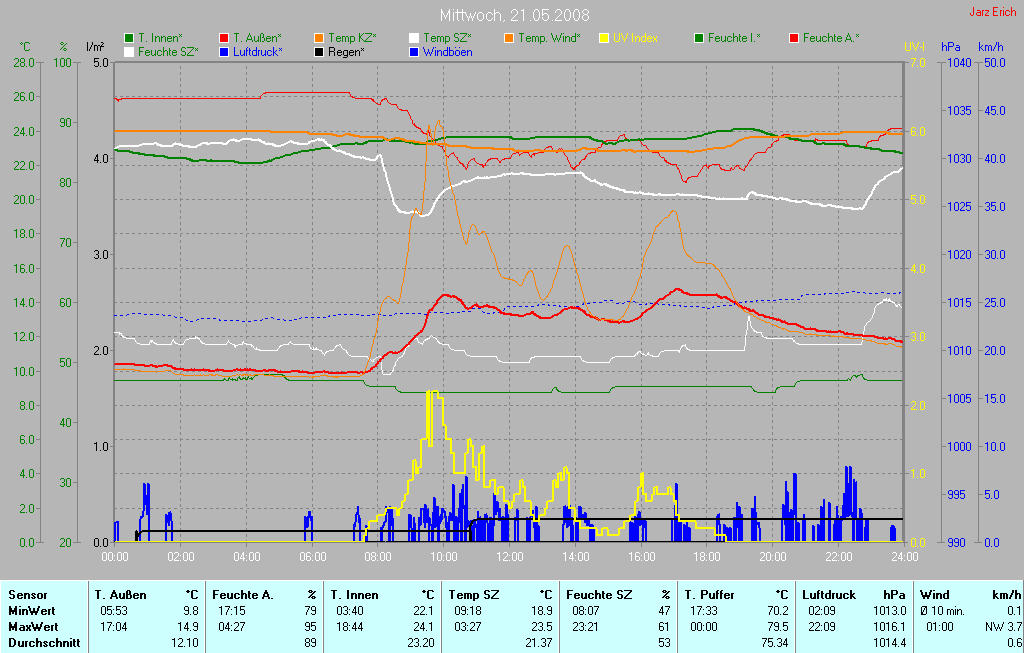Click the red T. Außen legend swatch
This screenshot has width=1024, height=653.
(x=224, y=38)
